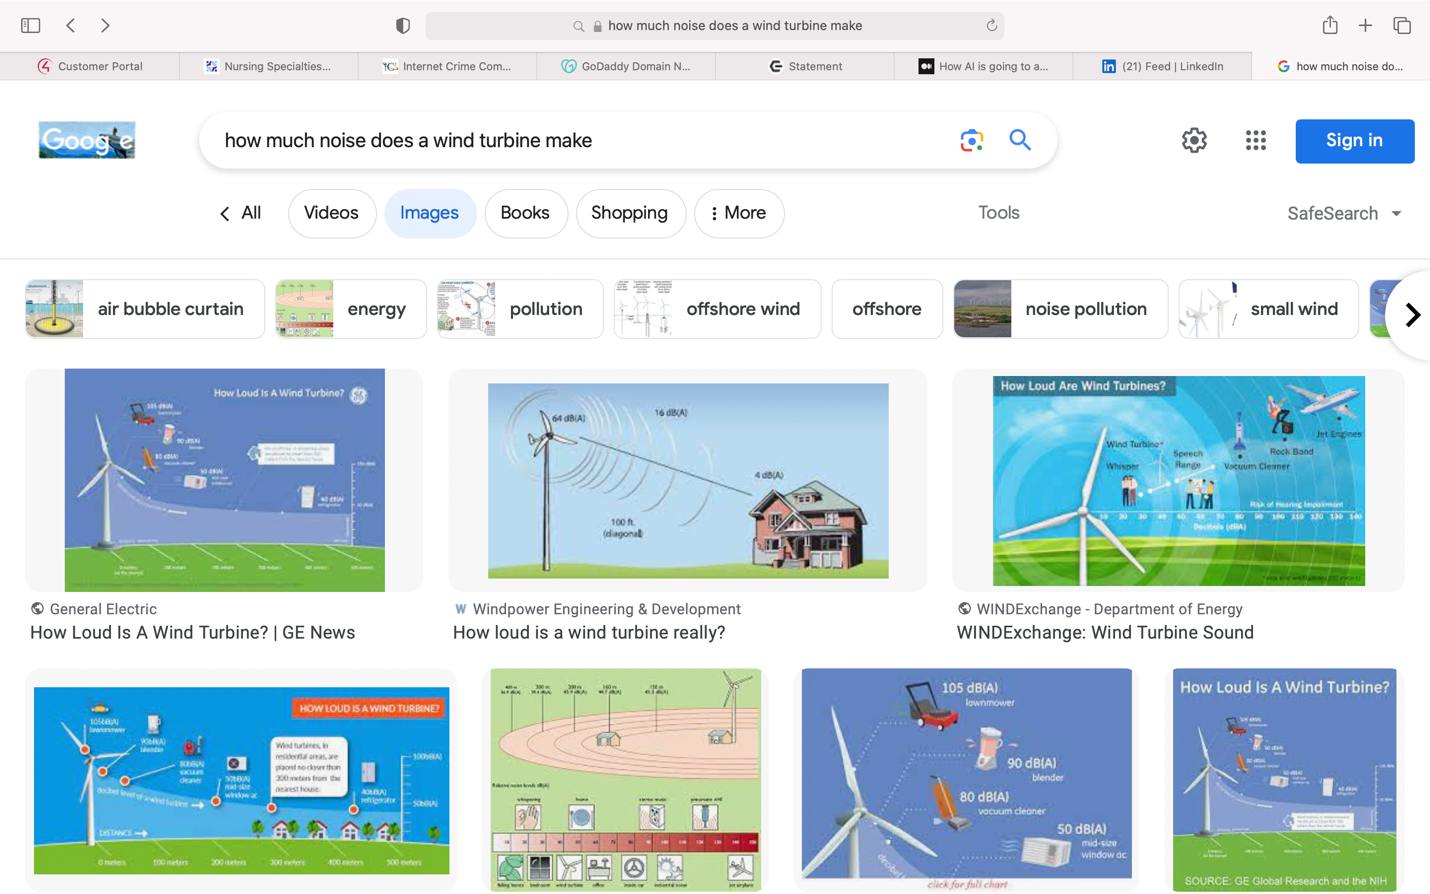Viewport: 1430px width, 894px height.
Task: Switch to LinkedIn Feed tab
Action: pyautogui.click(x=1162, y=66)
